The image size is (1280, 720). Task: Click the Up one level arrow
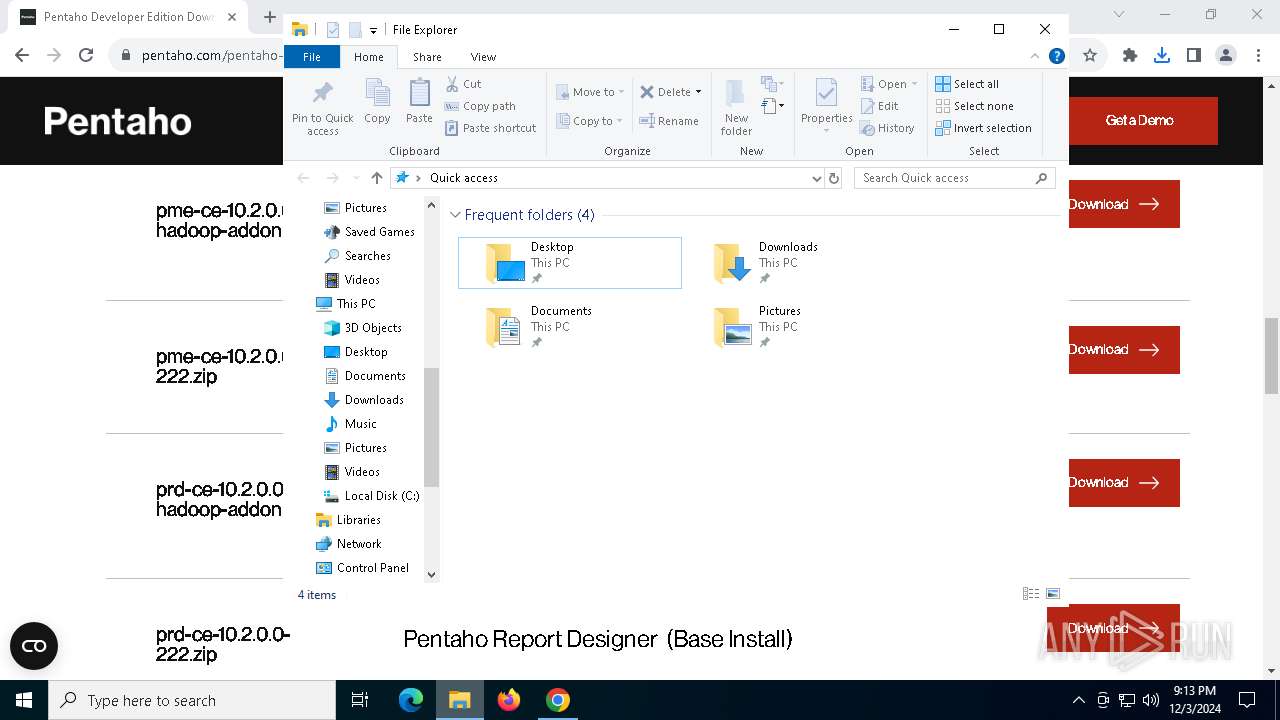click(376, 178)
